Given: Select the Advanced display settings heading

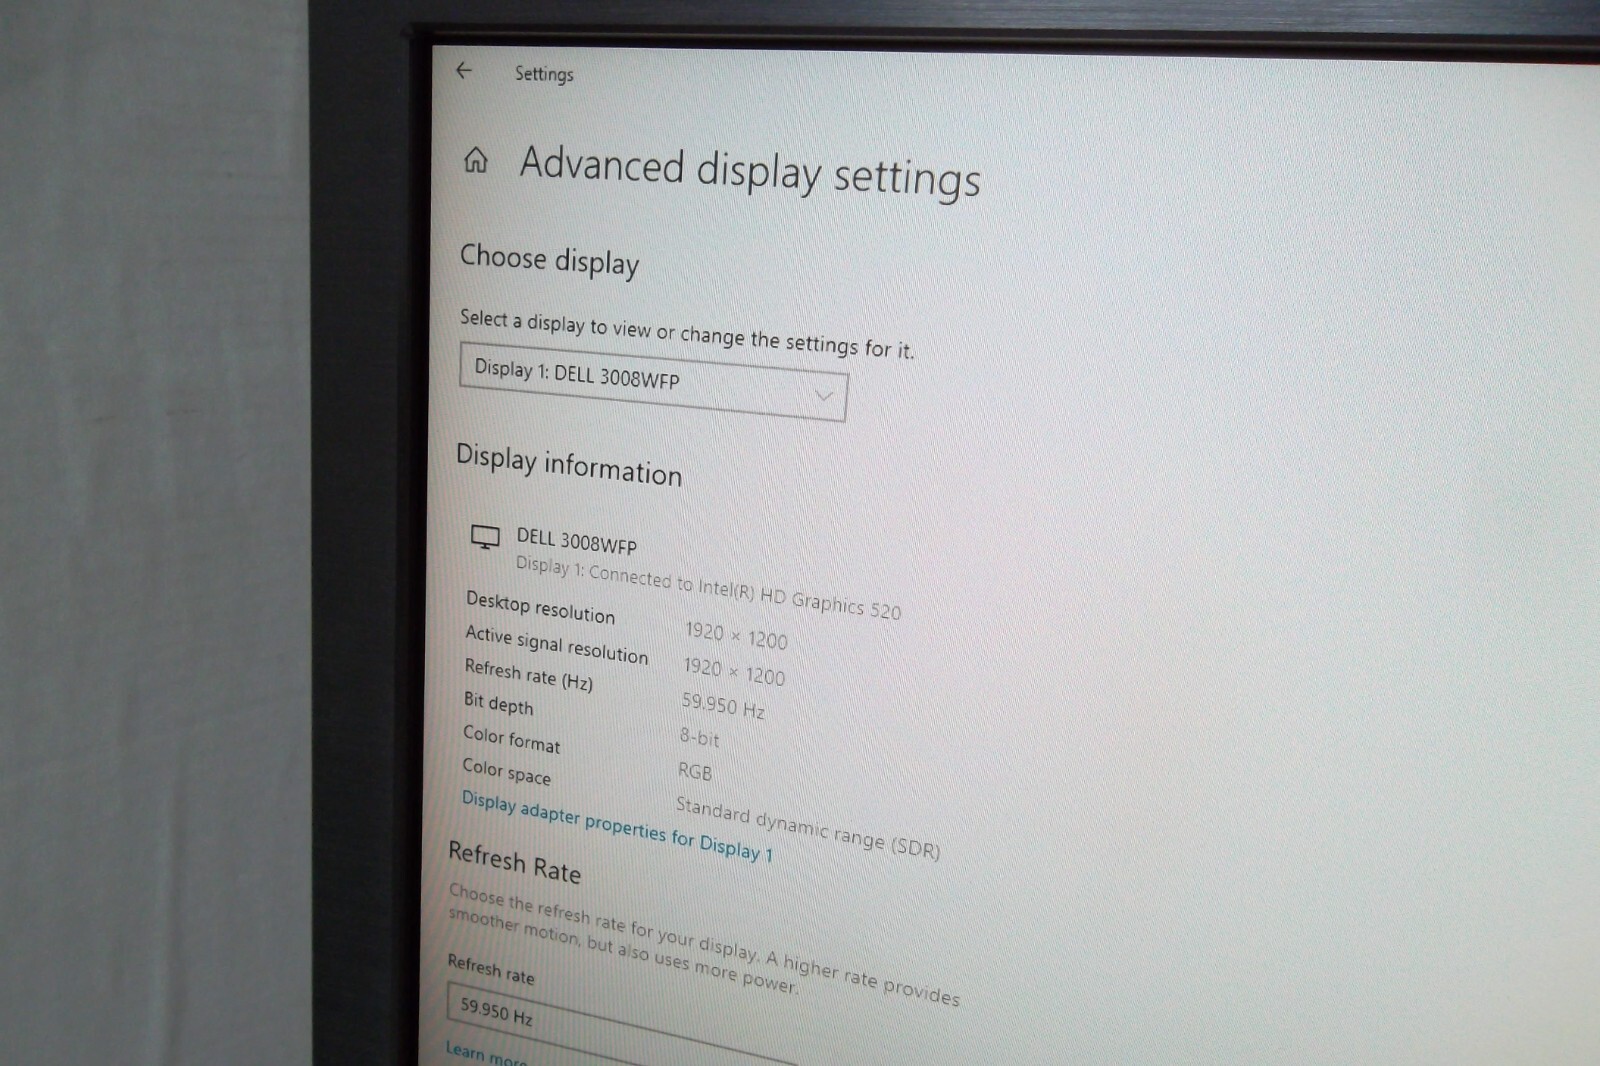Looking at the screenshot, I should point(750,172).
